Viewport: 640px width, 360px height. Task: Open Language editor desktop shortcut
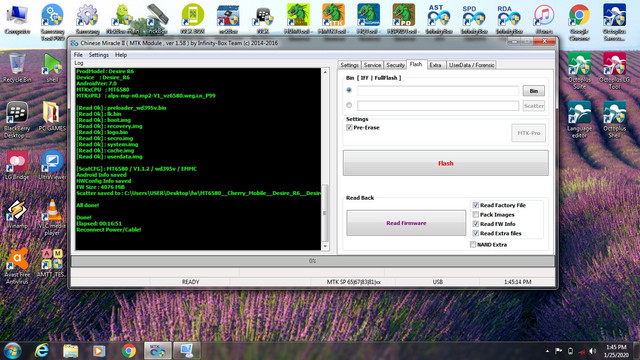point(579,119)
